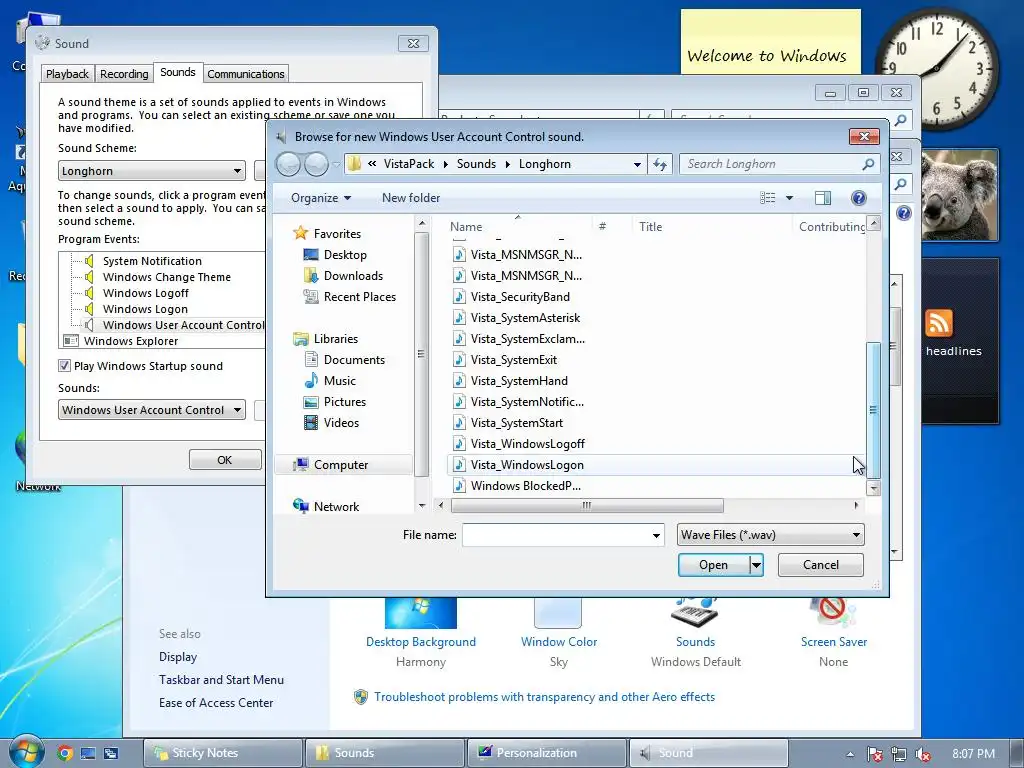Click the muted volume tray icon

[x=923, y=754]
